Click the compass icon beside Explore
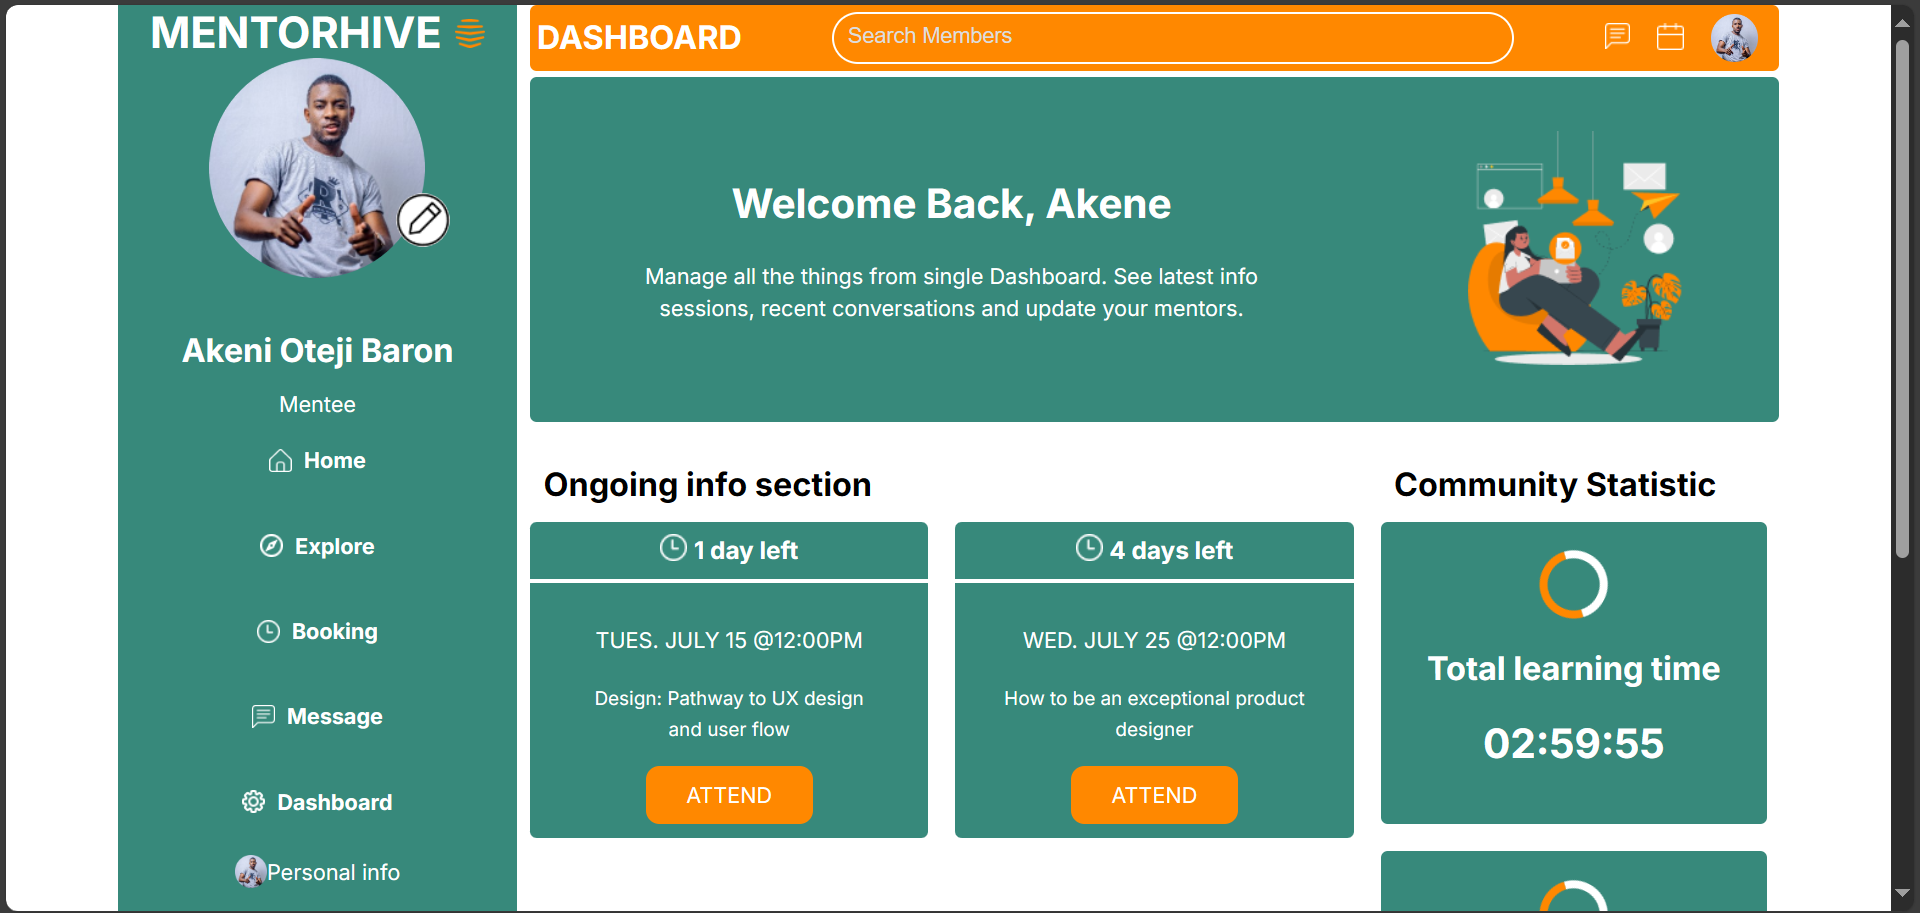Image resolution: width=1920 pixels, height=913 pixels. [271, 546]
